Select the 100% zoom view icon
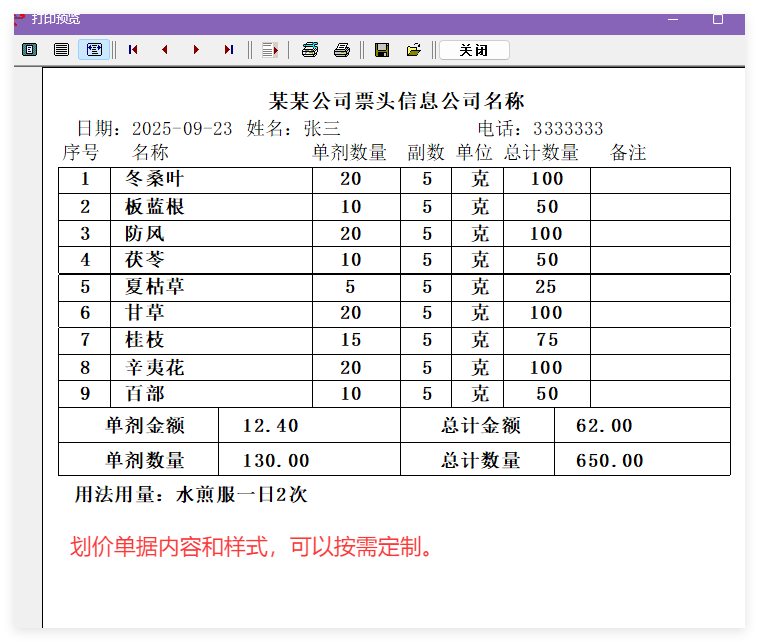 click(61, 49)
